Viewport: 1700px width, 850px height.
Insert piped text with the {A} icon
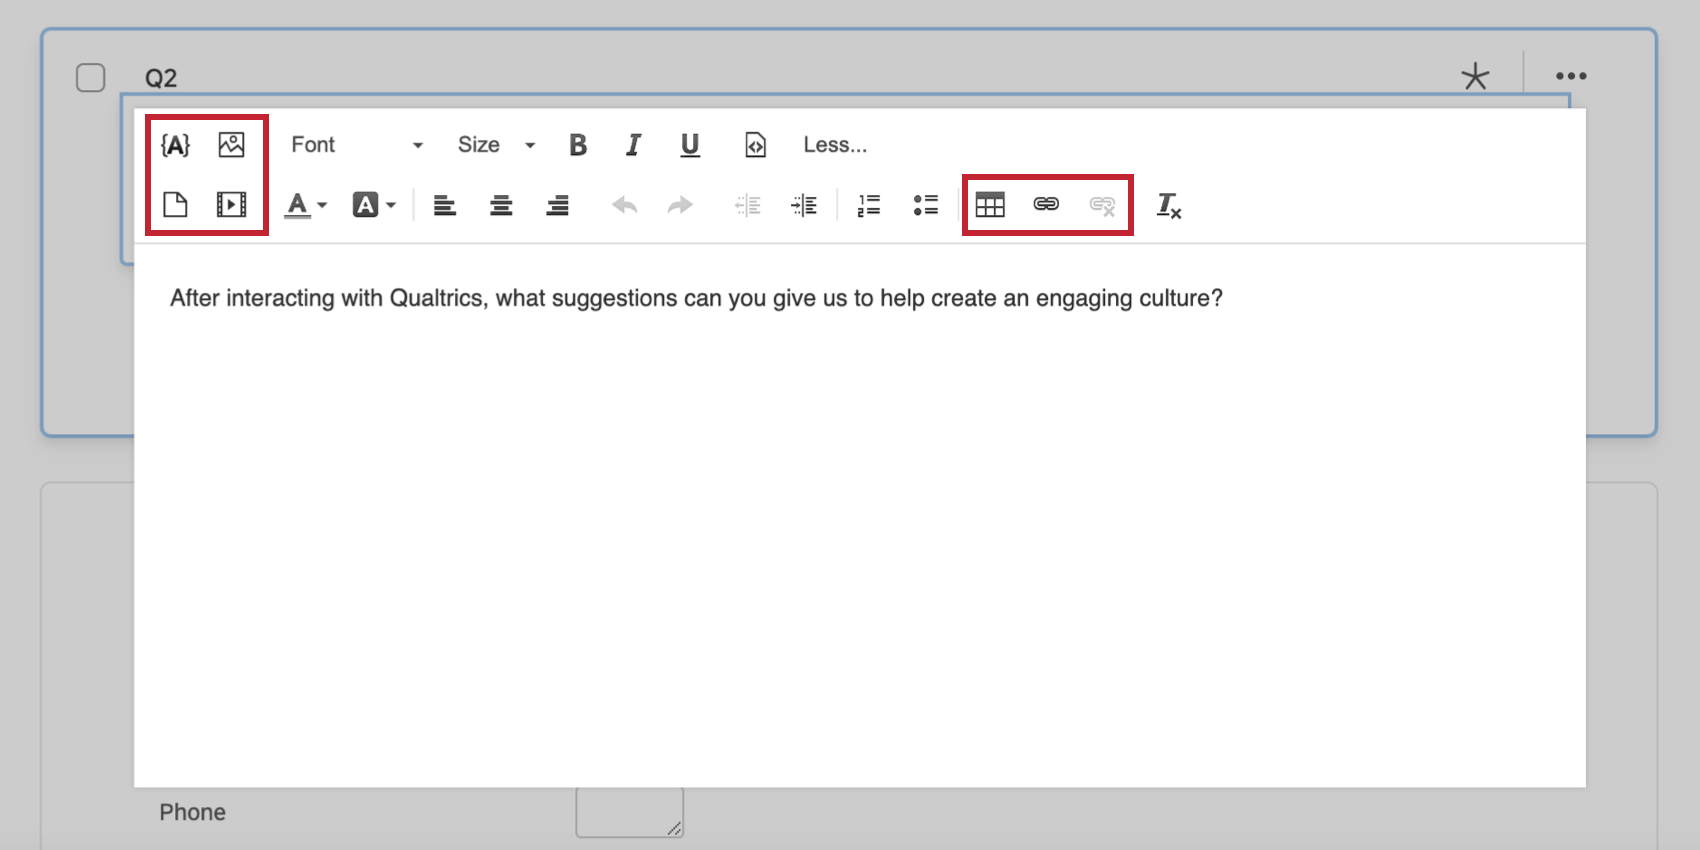[x=175, y=145]
